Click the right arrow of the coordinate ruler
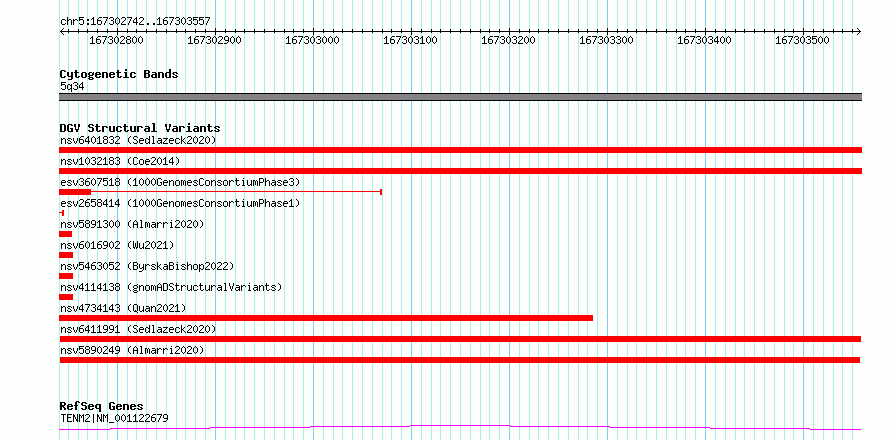The image size is (890, 440). pyautogui.click(x=858, y=31)
